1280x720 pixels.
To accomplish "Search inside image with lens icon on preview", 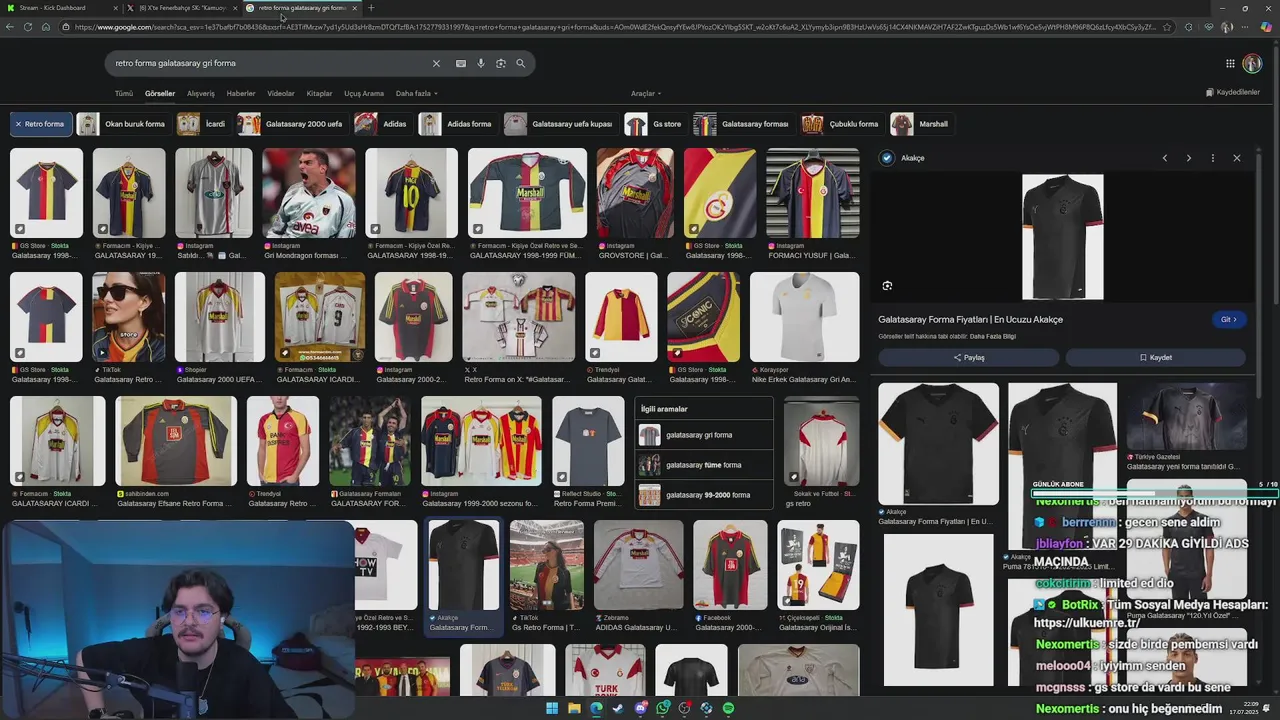I will [x=887, y=286].
